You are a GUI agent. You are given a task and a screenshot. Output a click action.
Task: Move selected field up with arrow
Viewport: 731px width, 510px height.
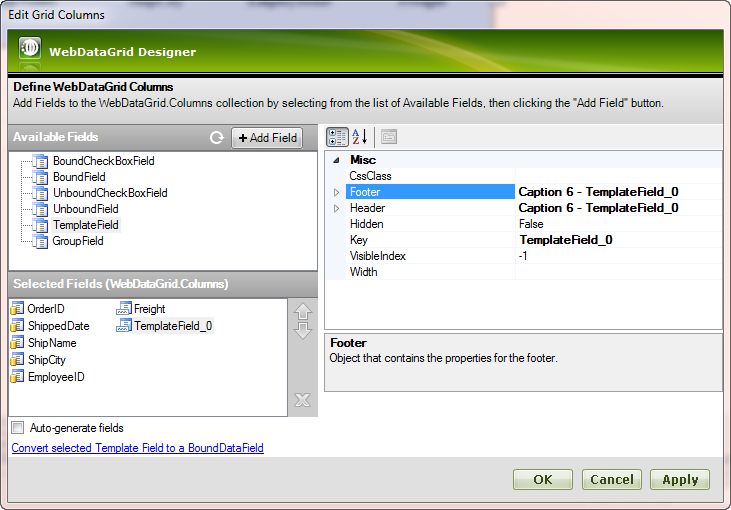(303, 311)
